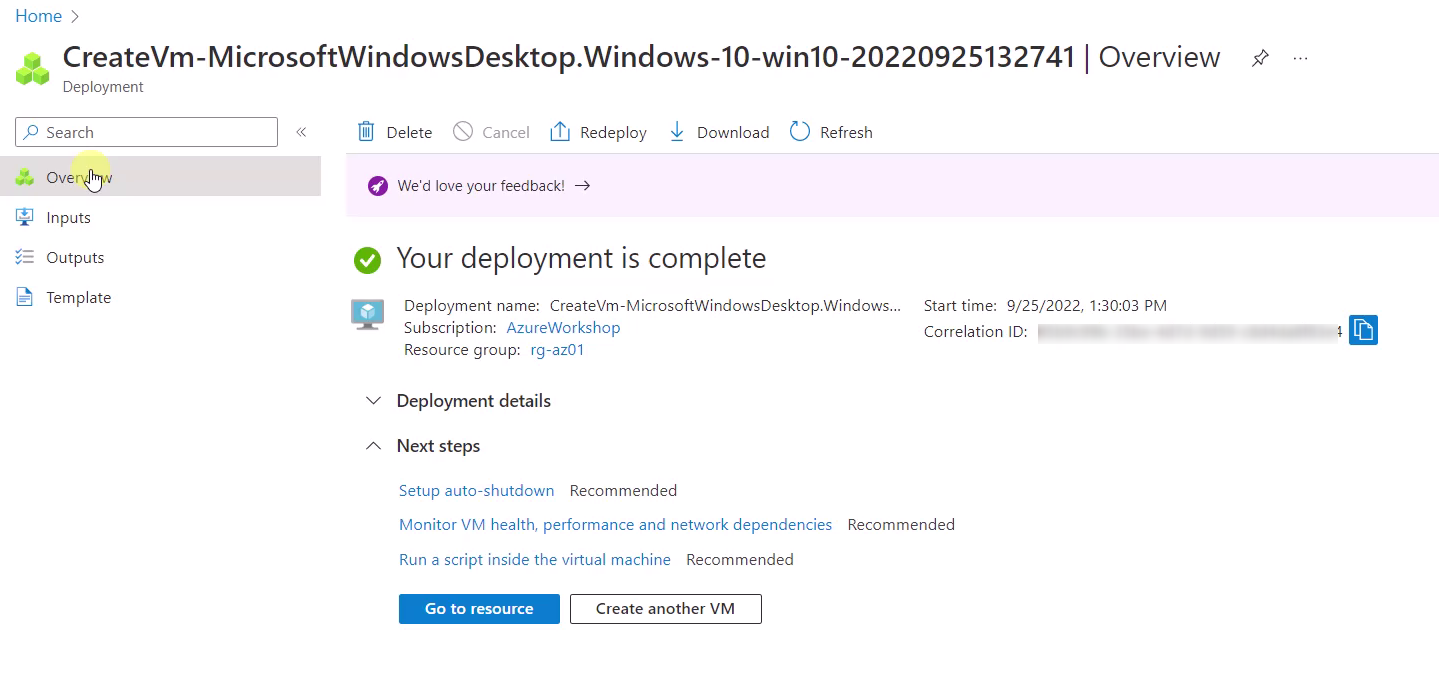Click the Cancel circle-slash icon
Viewport: 1439px width, 680px height.
coord(463,132)
